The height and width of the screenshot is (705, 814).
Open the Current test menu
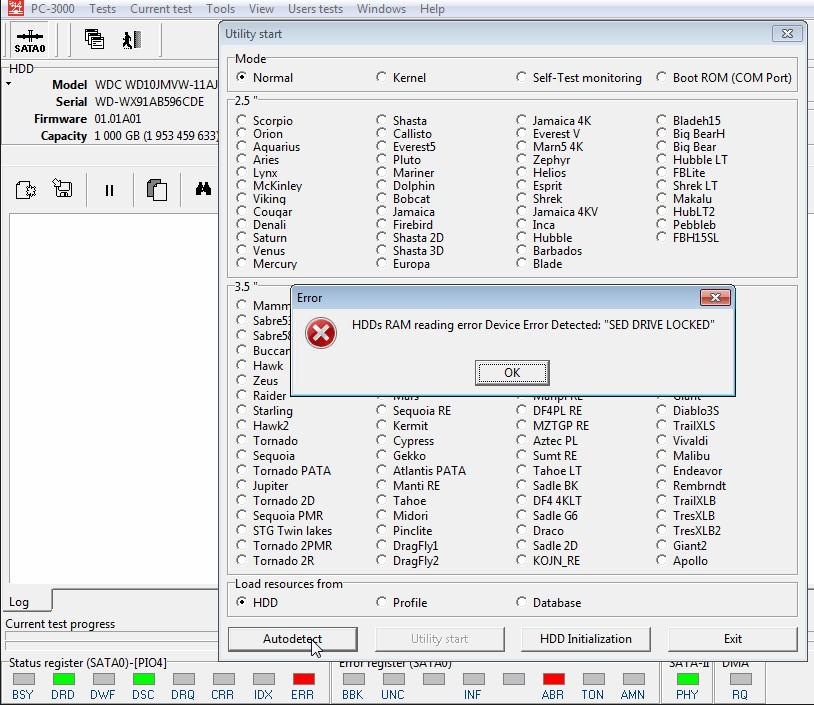[x=161, y=9]
